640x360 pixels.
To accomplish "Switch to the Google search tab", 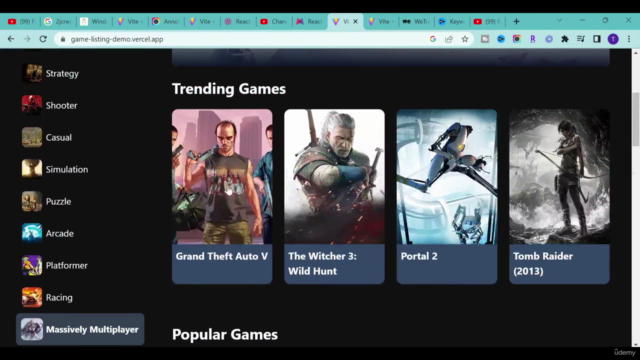I will 58,22.
